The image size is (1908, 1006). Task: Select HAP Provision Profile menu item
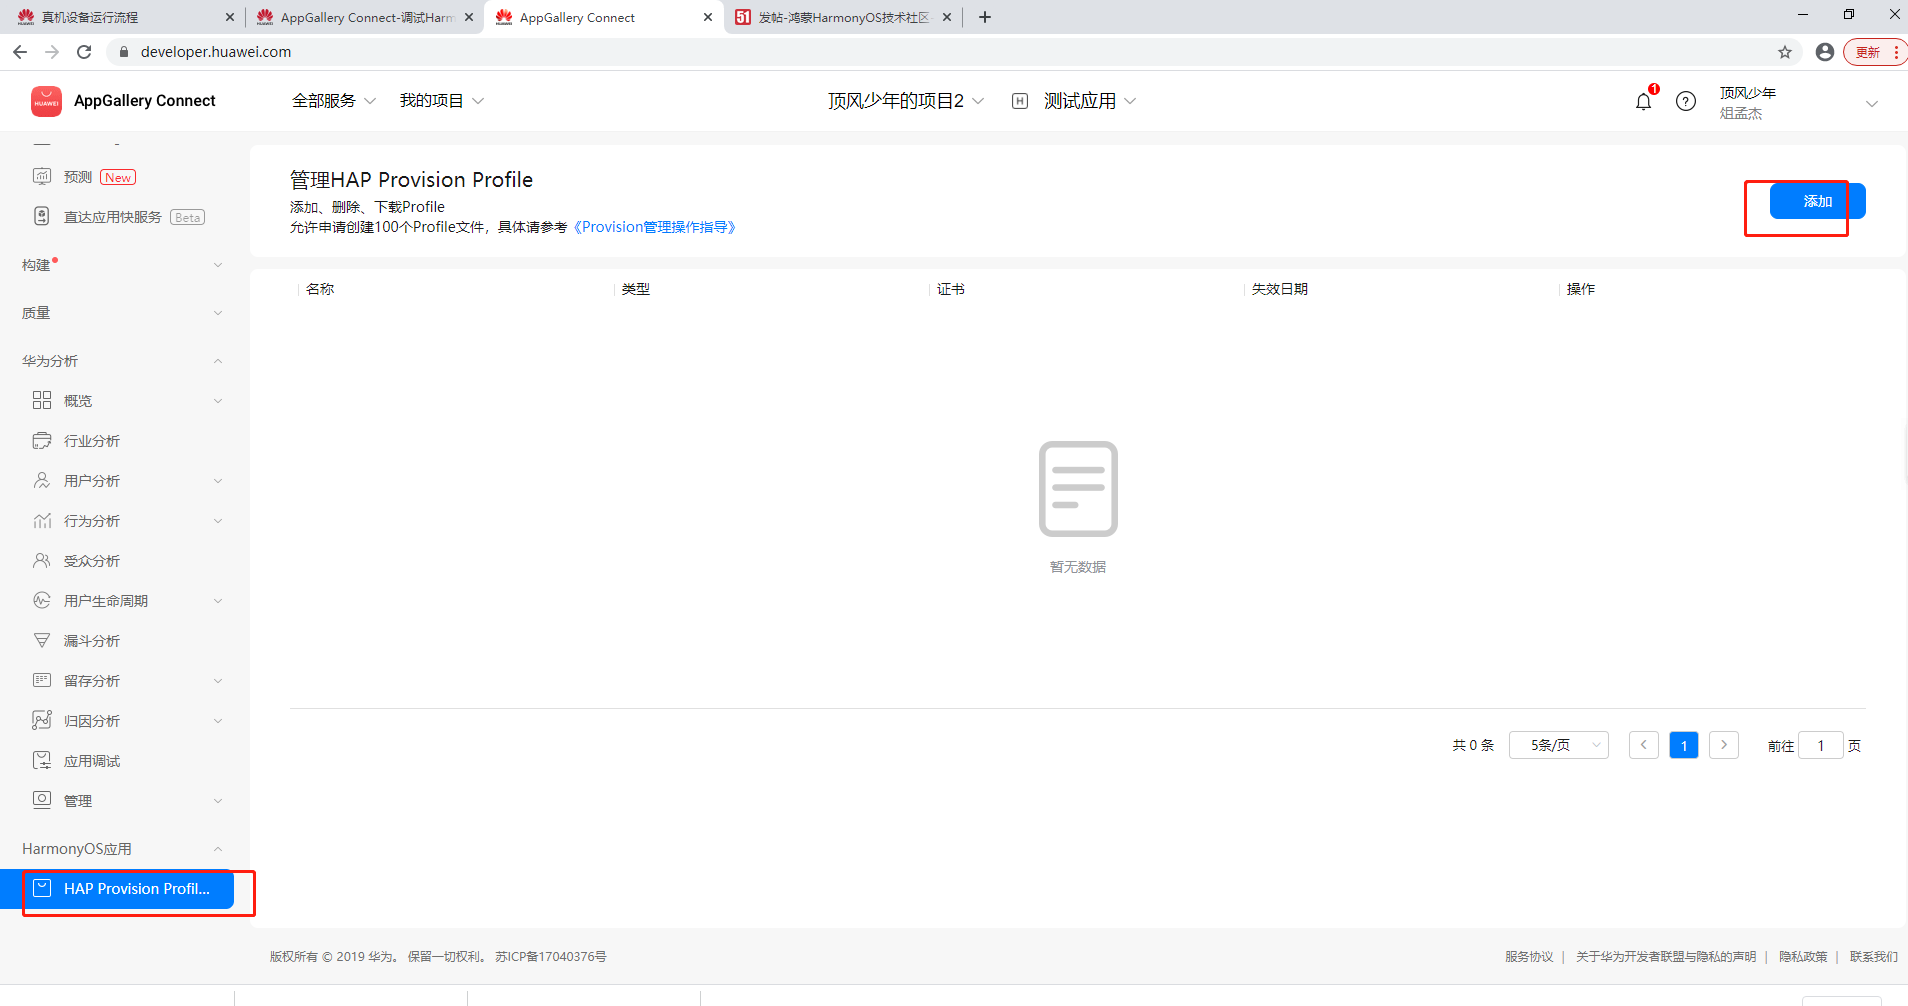pos(117,888)
